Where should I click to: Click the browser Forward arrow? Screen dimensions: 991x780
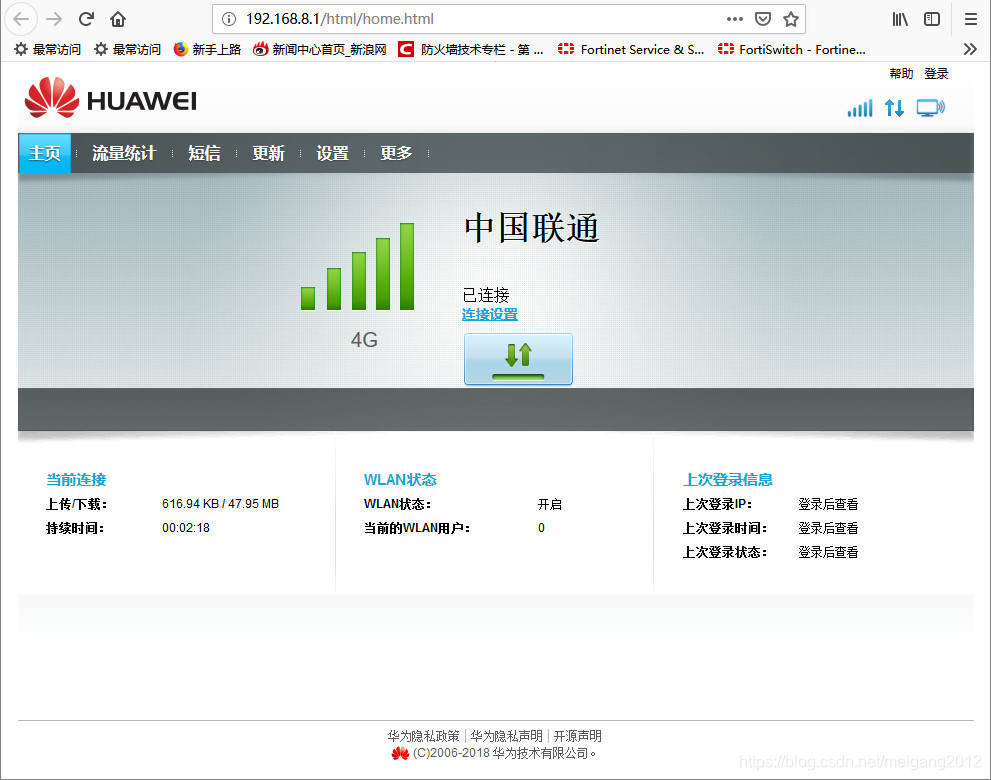54,19
